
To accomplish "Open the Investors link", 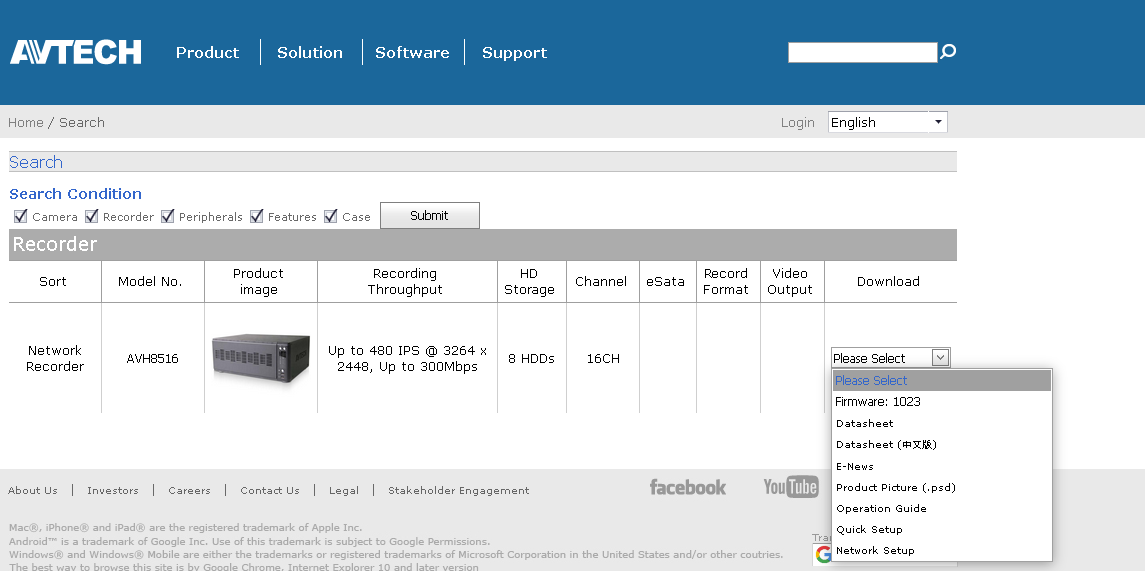I will 112,491.
